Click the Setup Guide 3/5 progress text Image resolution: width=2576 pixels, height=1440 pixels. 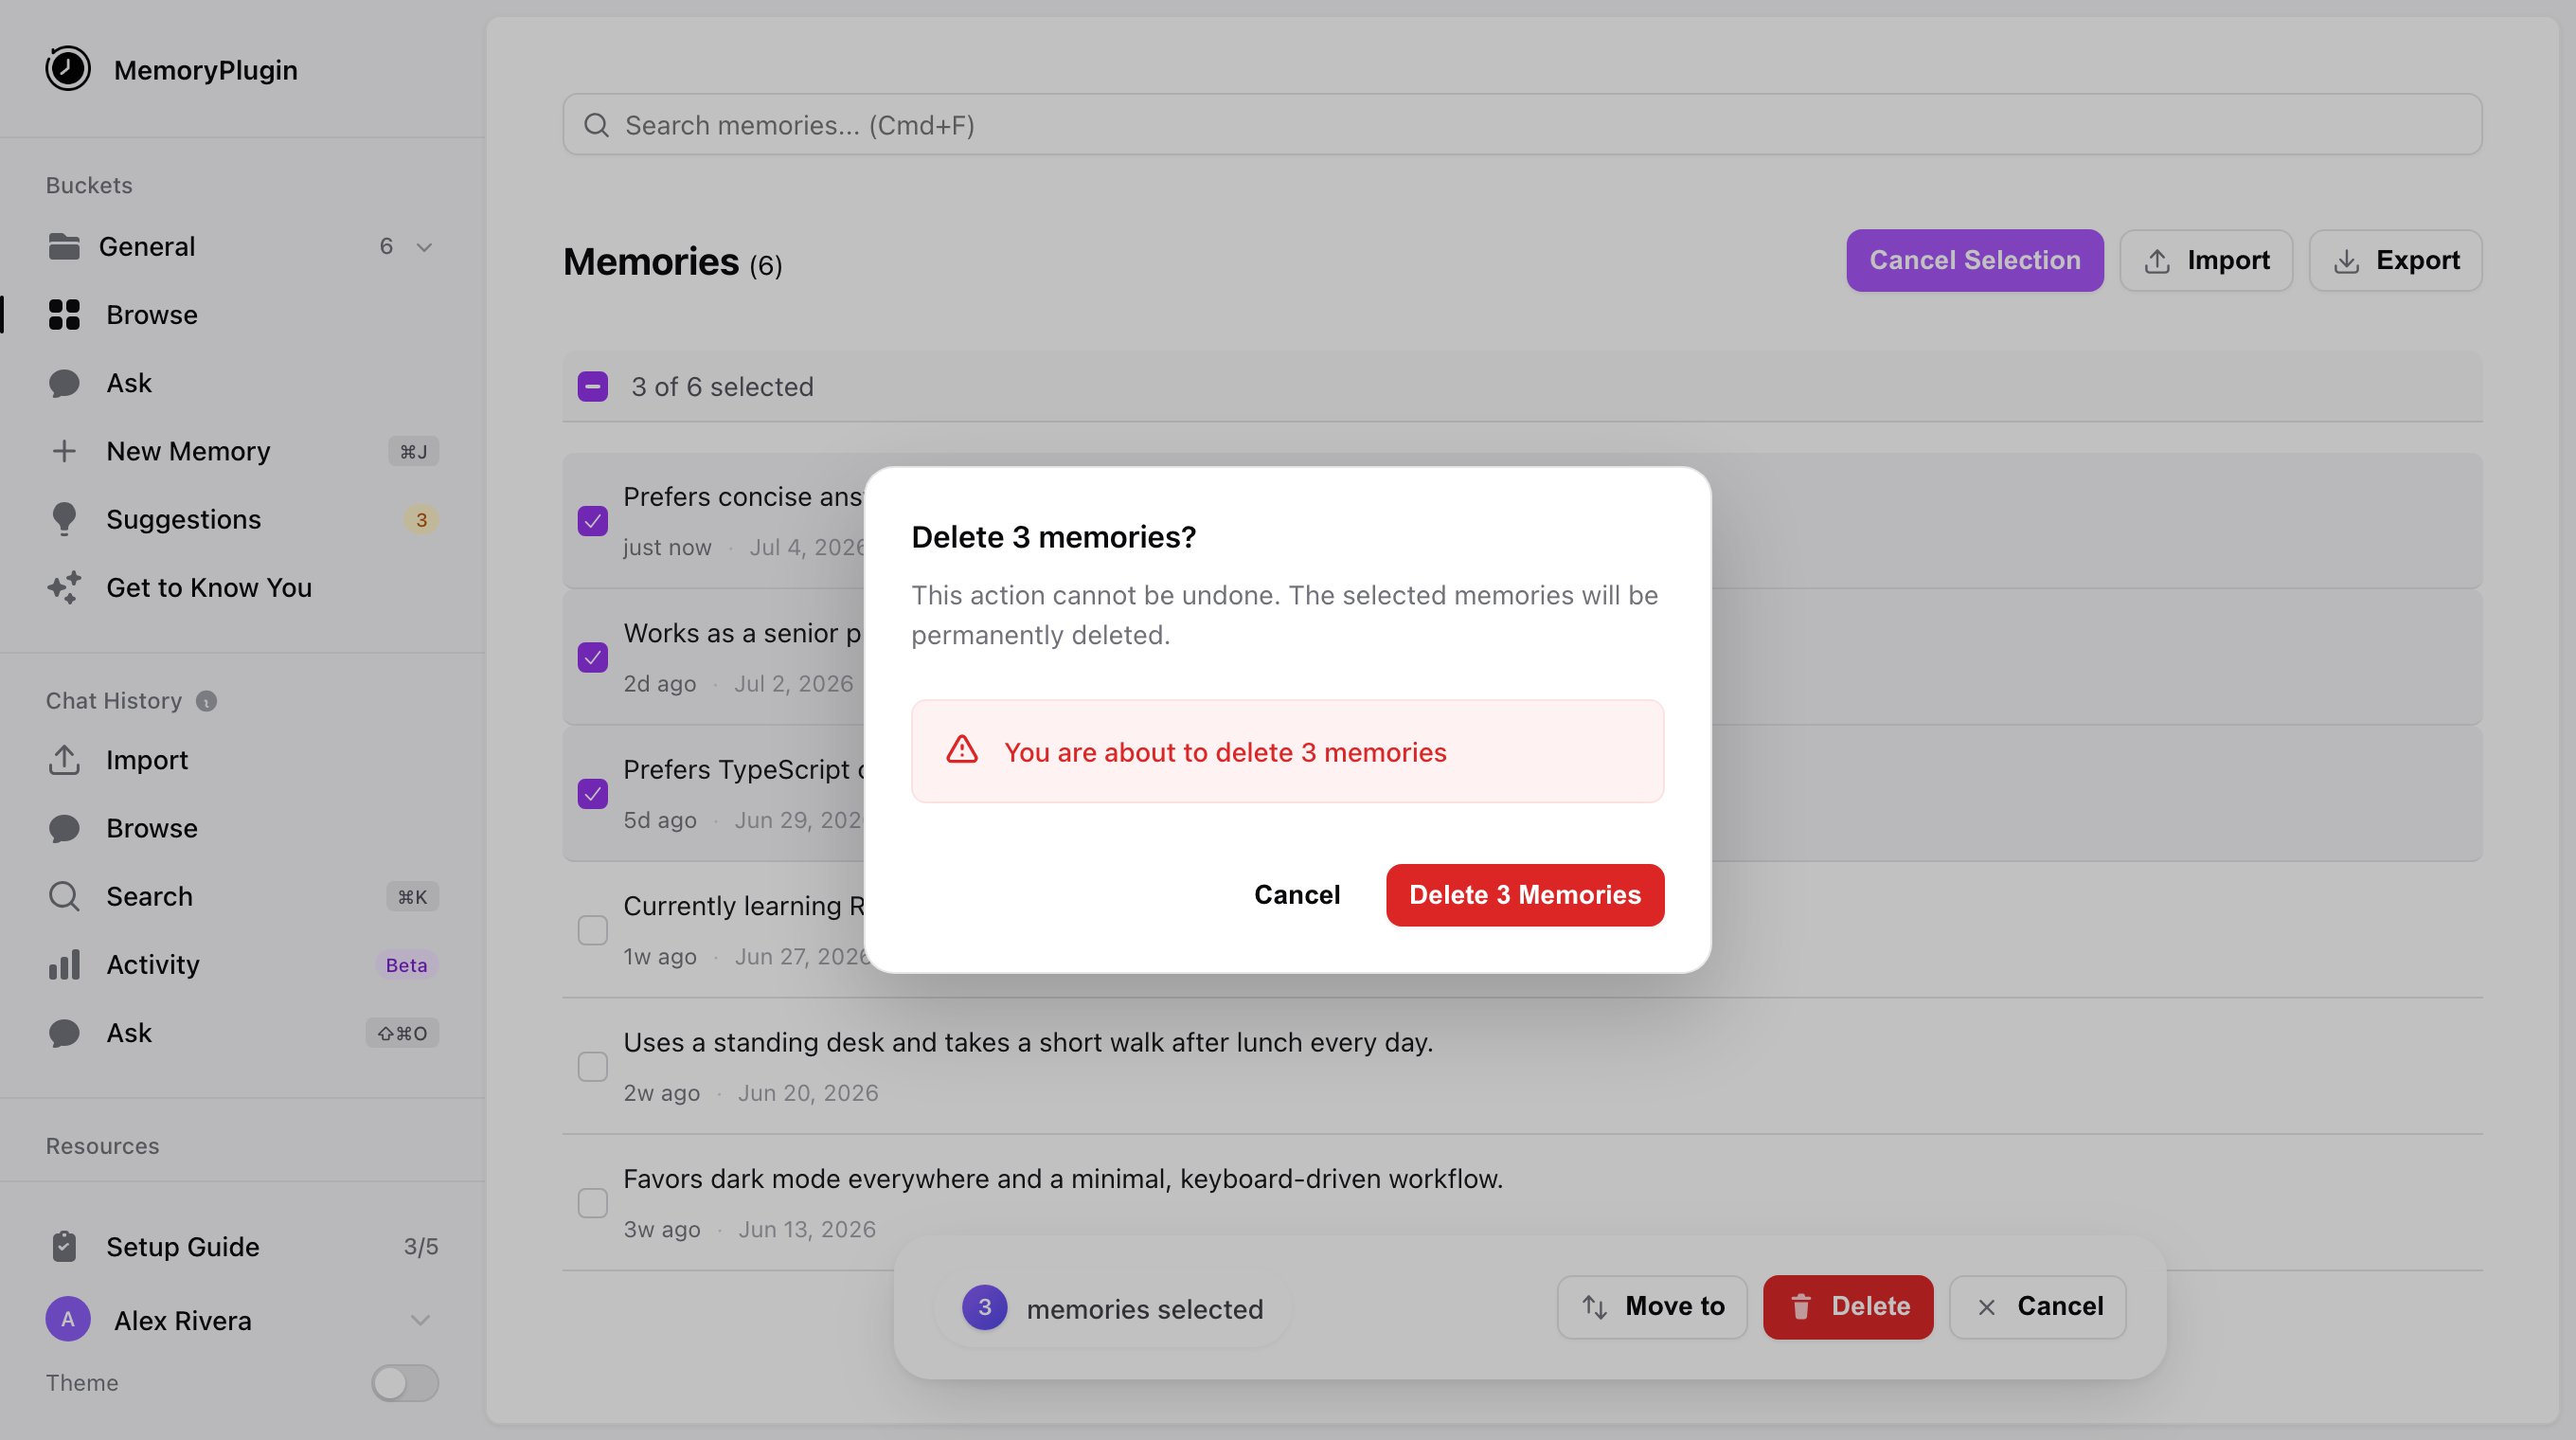pos(421,1247)
